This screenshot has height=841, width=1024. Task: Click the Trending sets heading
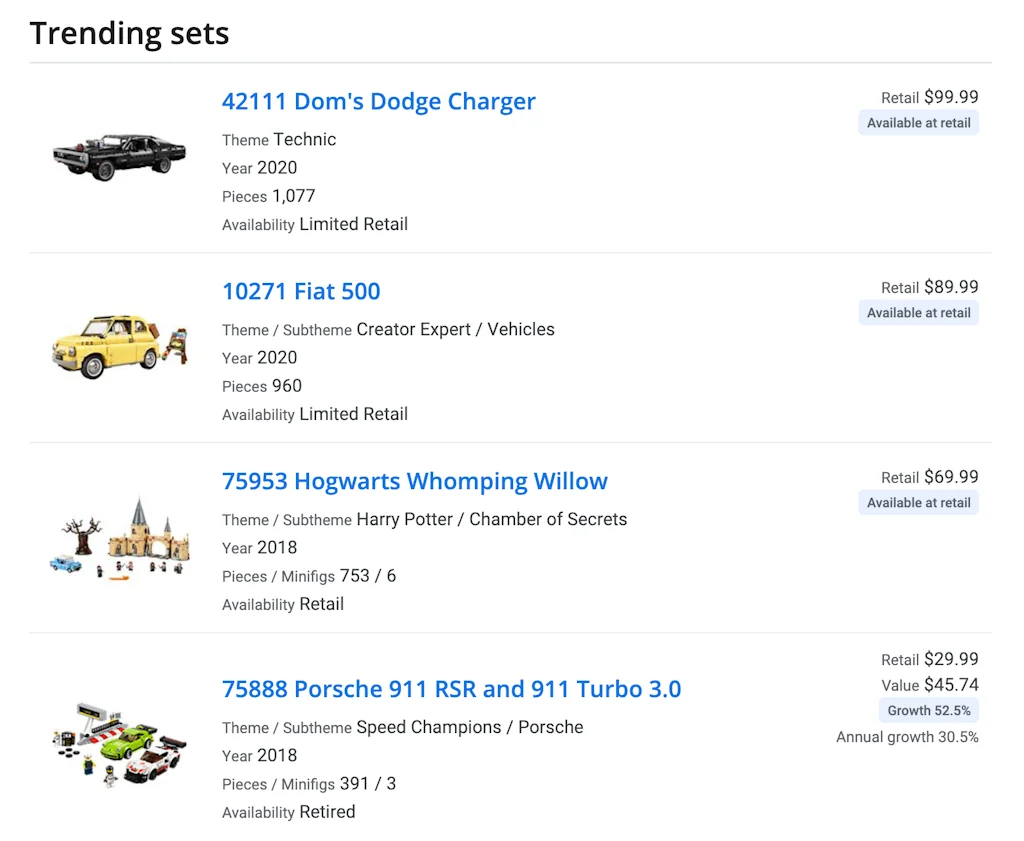click(129, 33)
